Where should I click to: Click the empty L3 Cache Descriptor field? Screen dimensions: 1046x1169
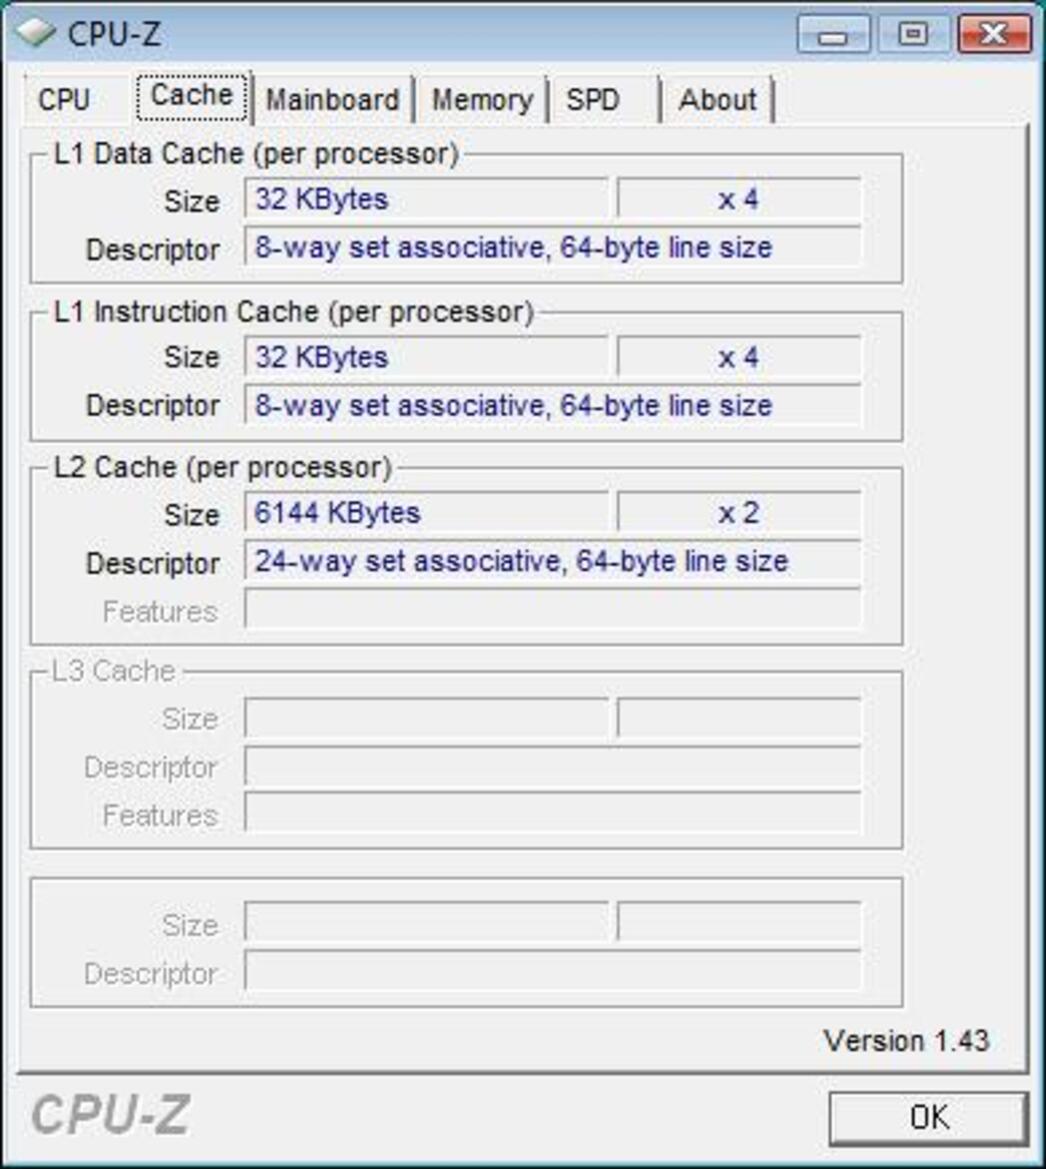[x=552, y=766]
